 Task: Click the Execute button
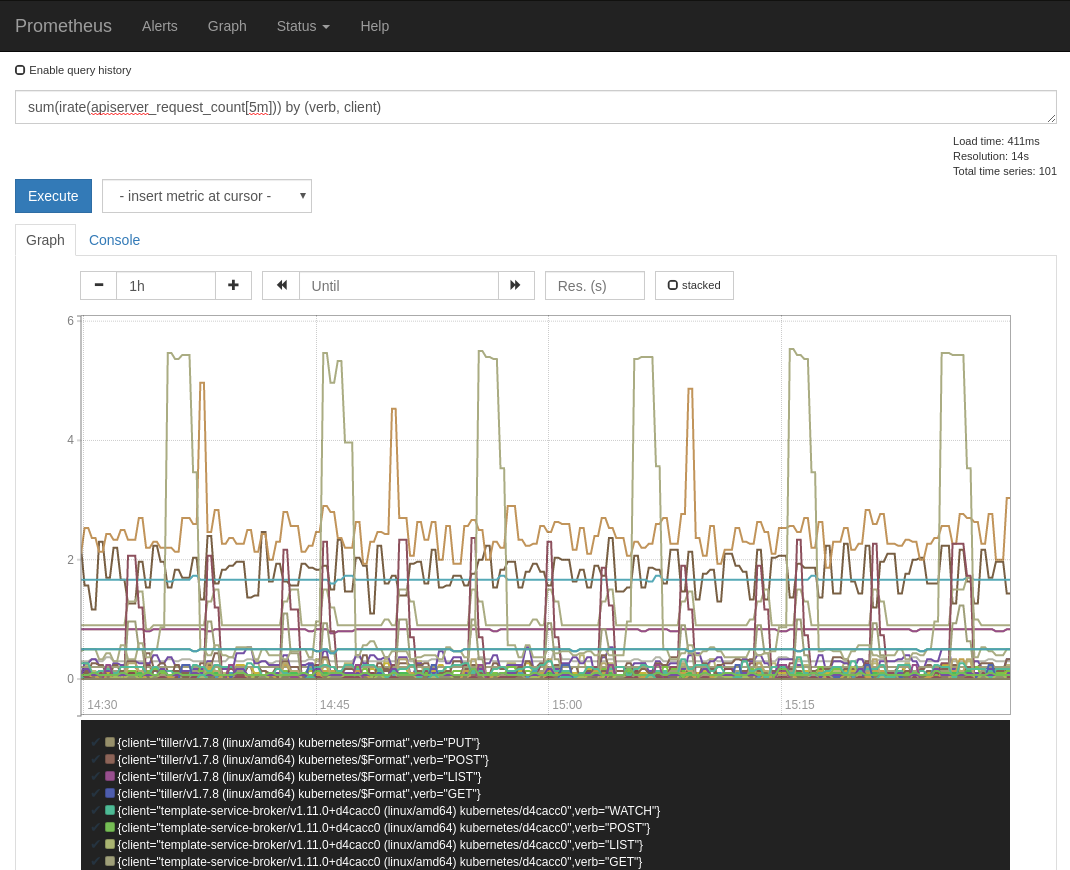tap(53, 196)
